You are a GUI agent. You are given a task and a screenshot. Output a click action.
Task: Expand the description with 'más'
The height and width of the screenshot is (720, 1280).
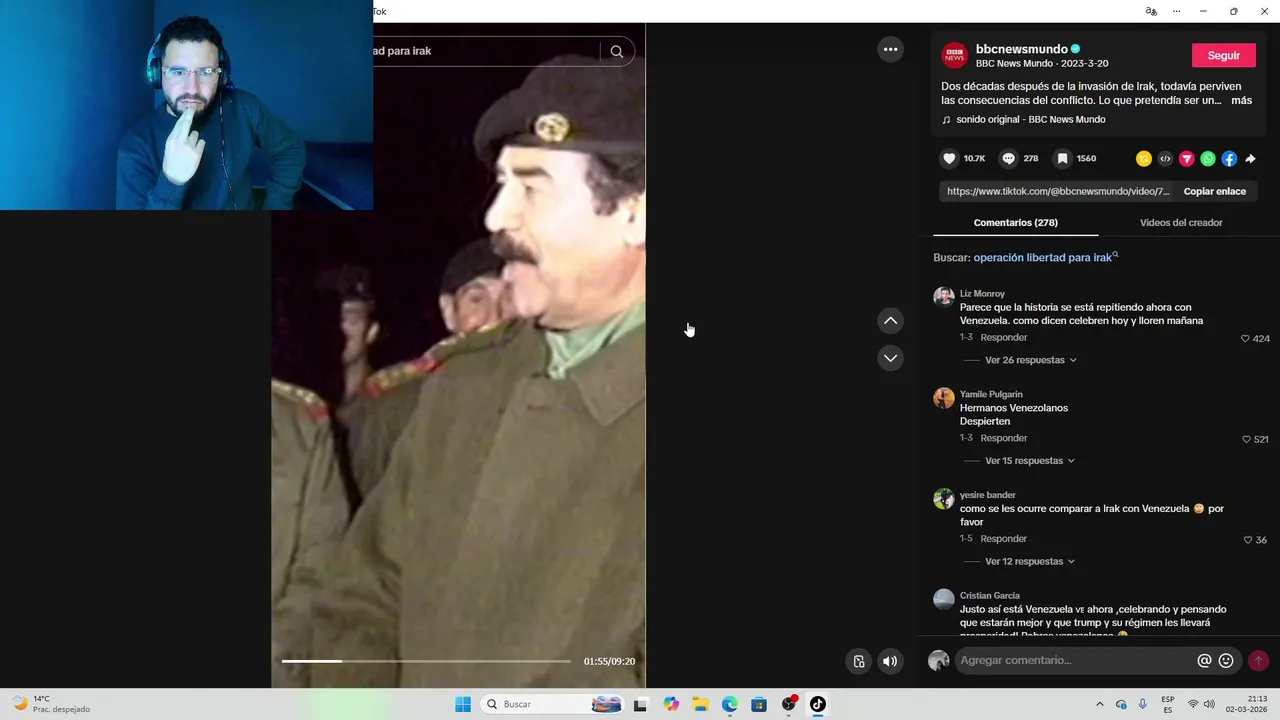[x=1241, y=100]
